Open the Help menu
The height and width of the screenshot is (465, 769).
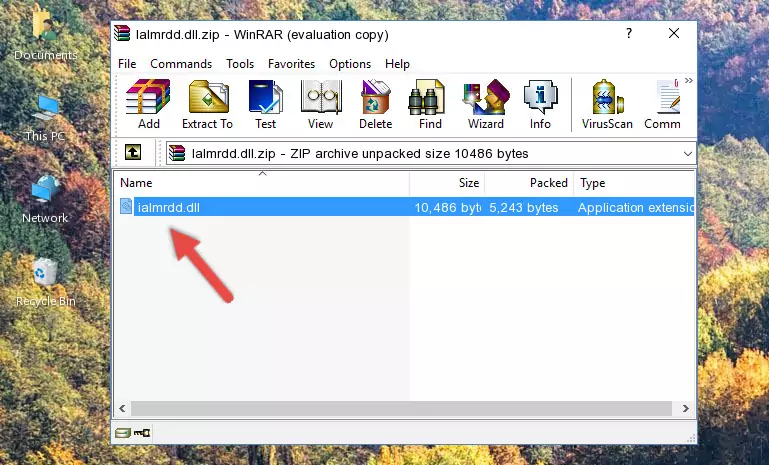coord(397,64)
